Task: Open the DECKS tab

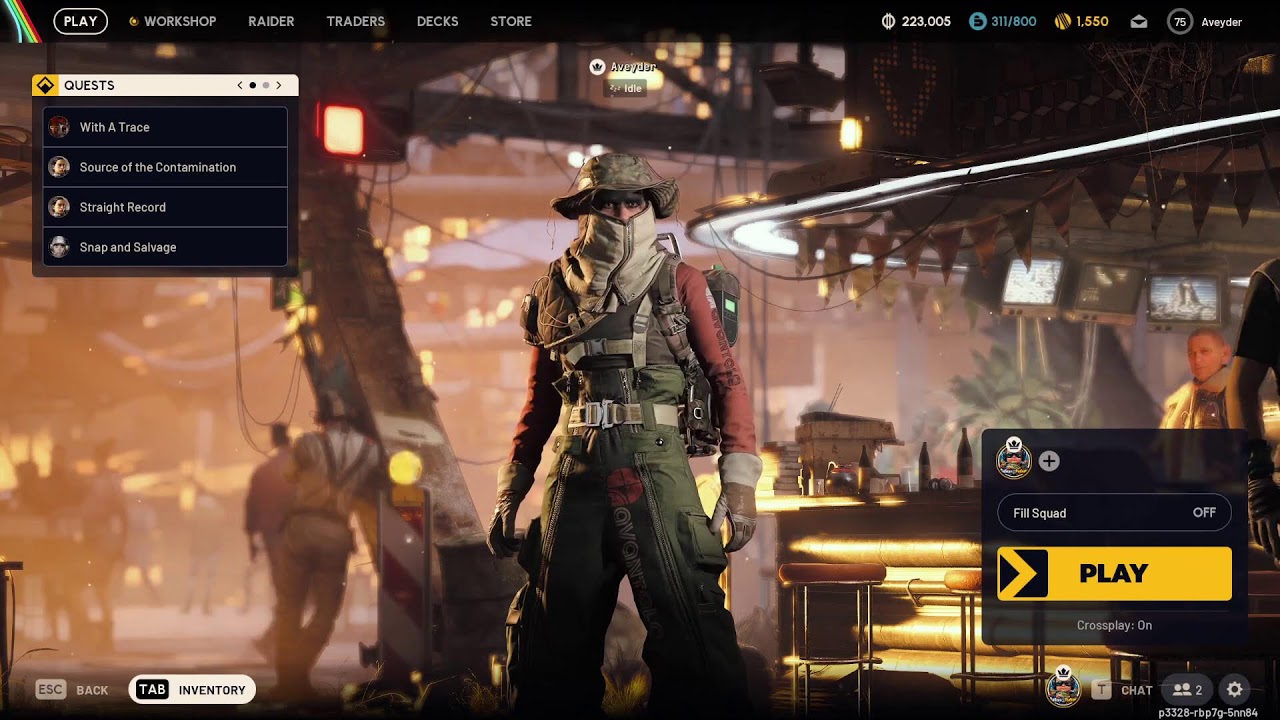Action: [437, 21]
